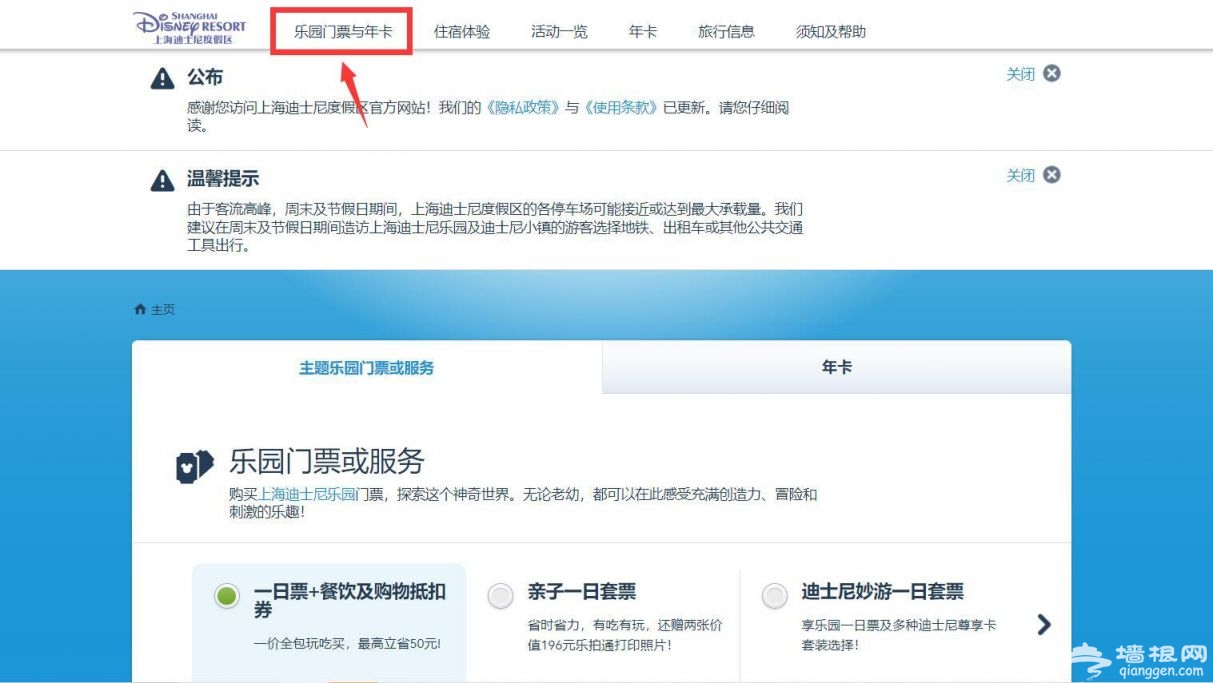Select 一日票+餐饮及购物抵扣券 radio button

[x=227, y=596]
